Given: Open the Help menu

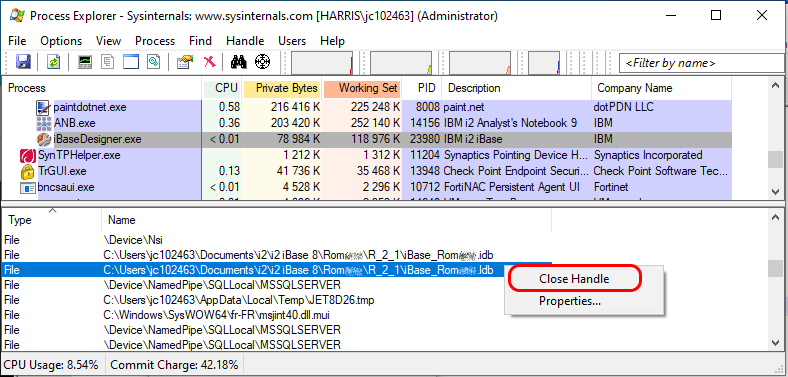Looking at the screenshot, I should point(332,41).
